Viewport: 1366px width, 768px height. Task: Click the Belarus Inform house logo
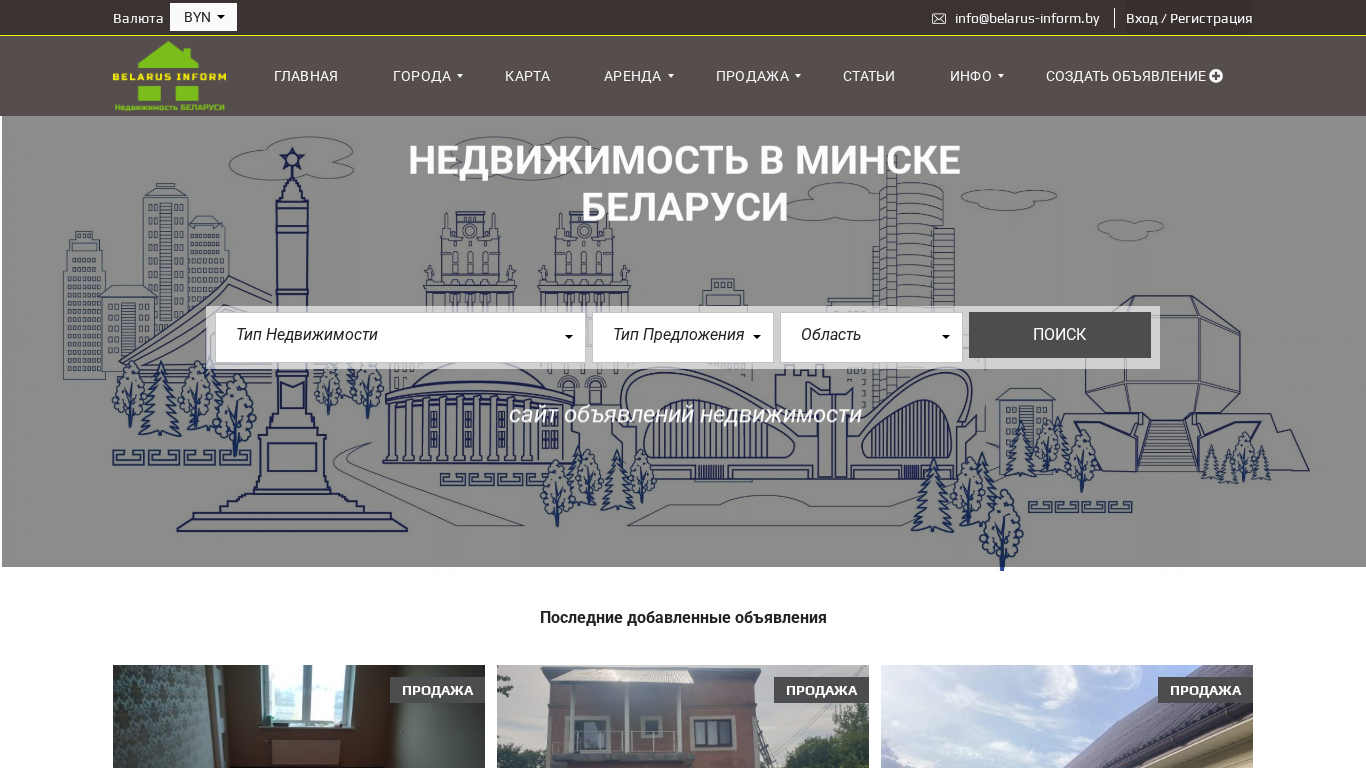click(x=169, y=76)
